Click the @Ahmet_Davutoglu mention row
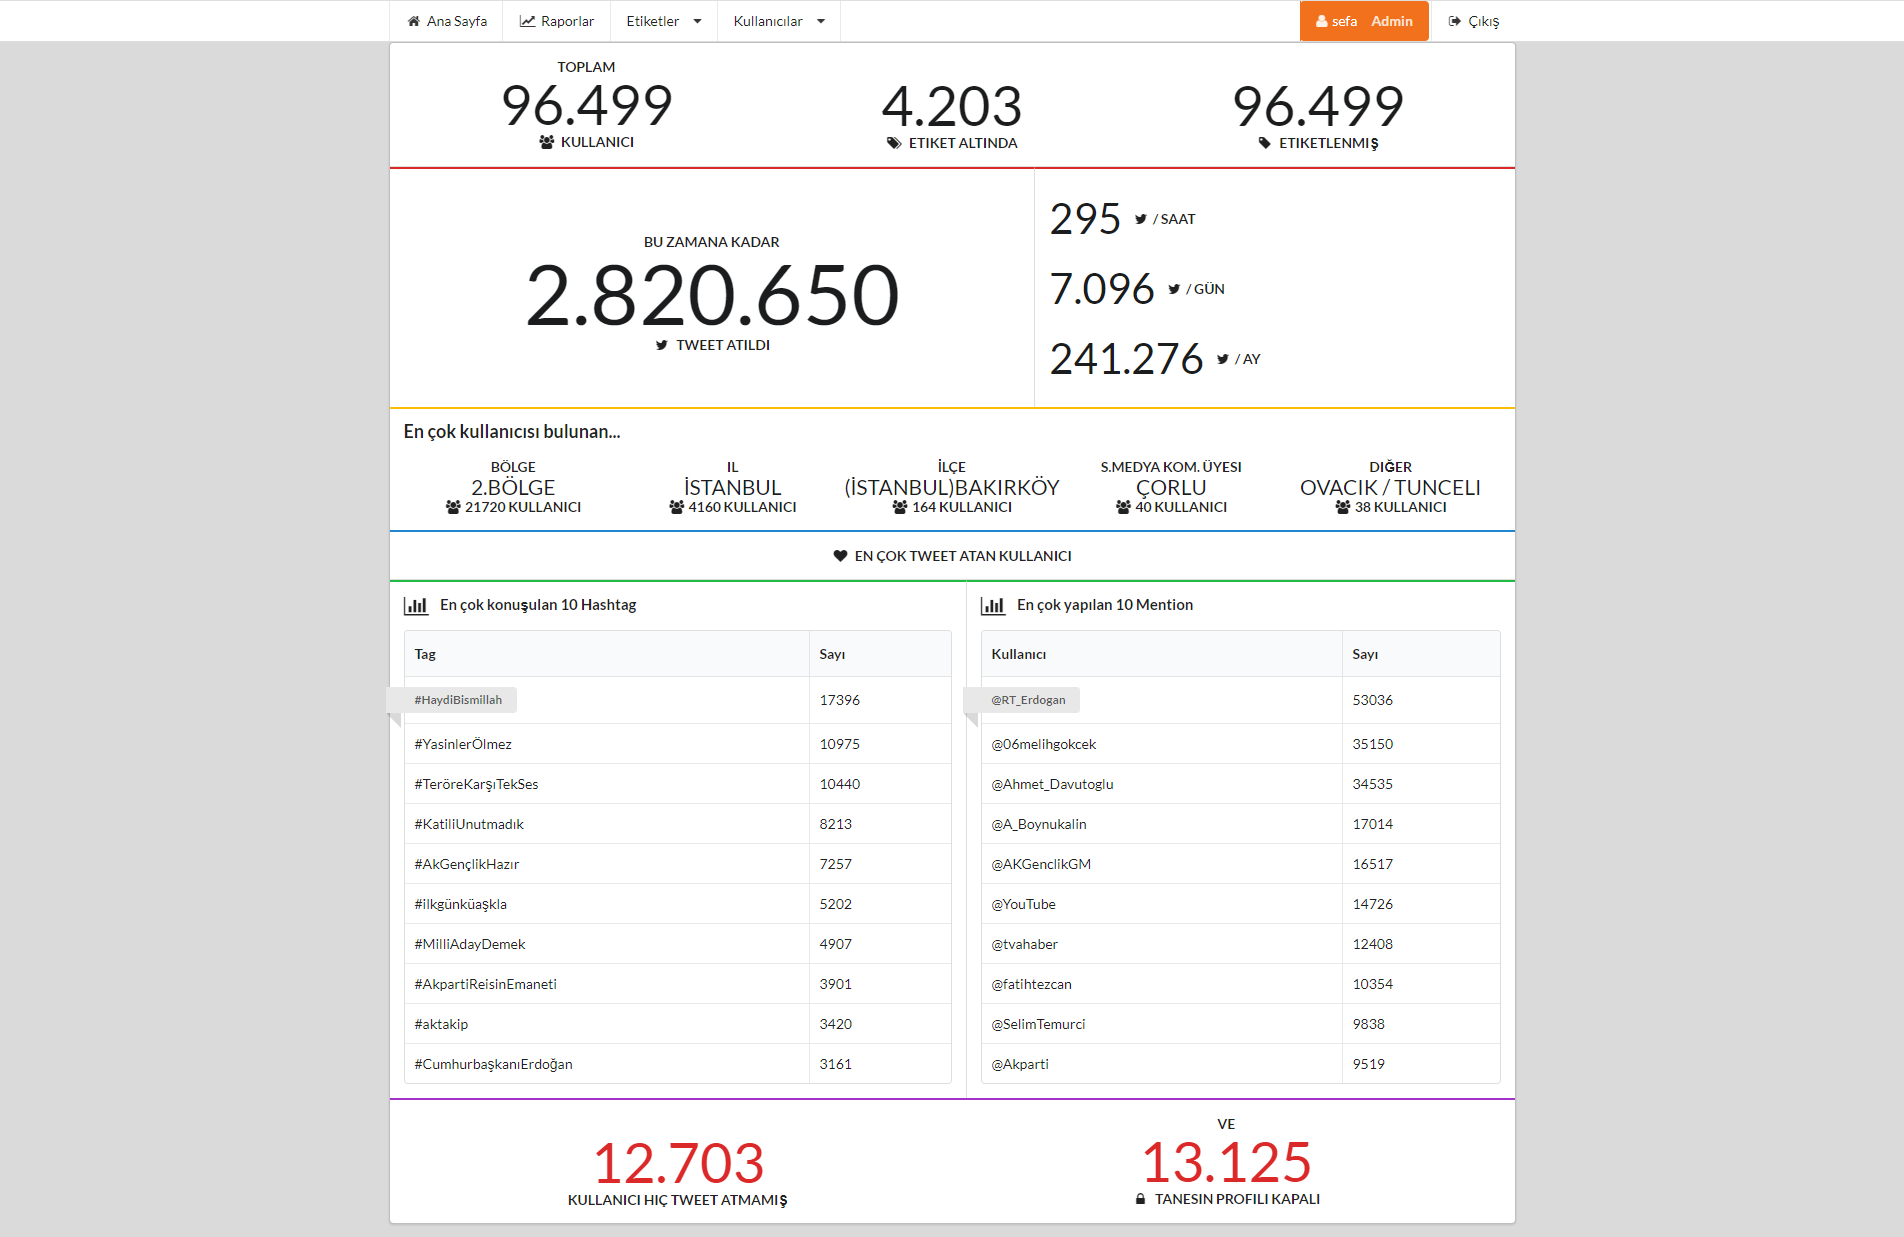The image size is (1904, 1237). pos(1240,784)
